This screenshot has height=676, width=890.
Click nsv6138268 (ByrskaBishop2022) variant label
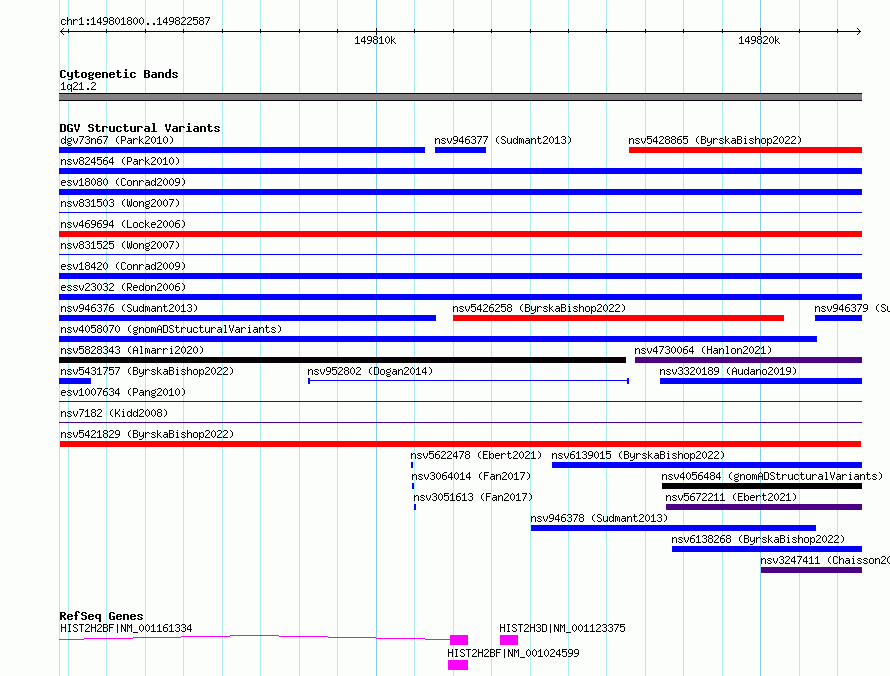(758, 539)
